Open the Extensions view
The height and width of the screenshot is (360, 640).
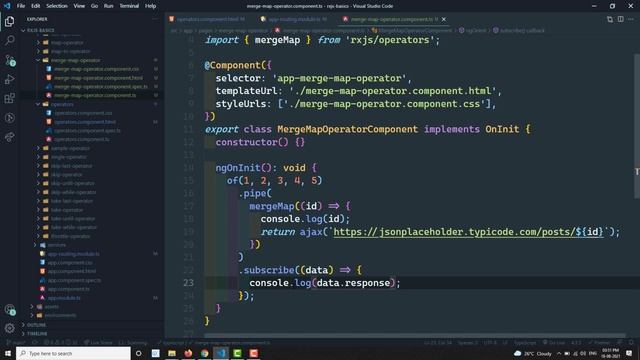click(x=9, y=98)
